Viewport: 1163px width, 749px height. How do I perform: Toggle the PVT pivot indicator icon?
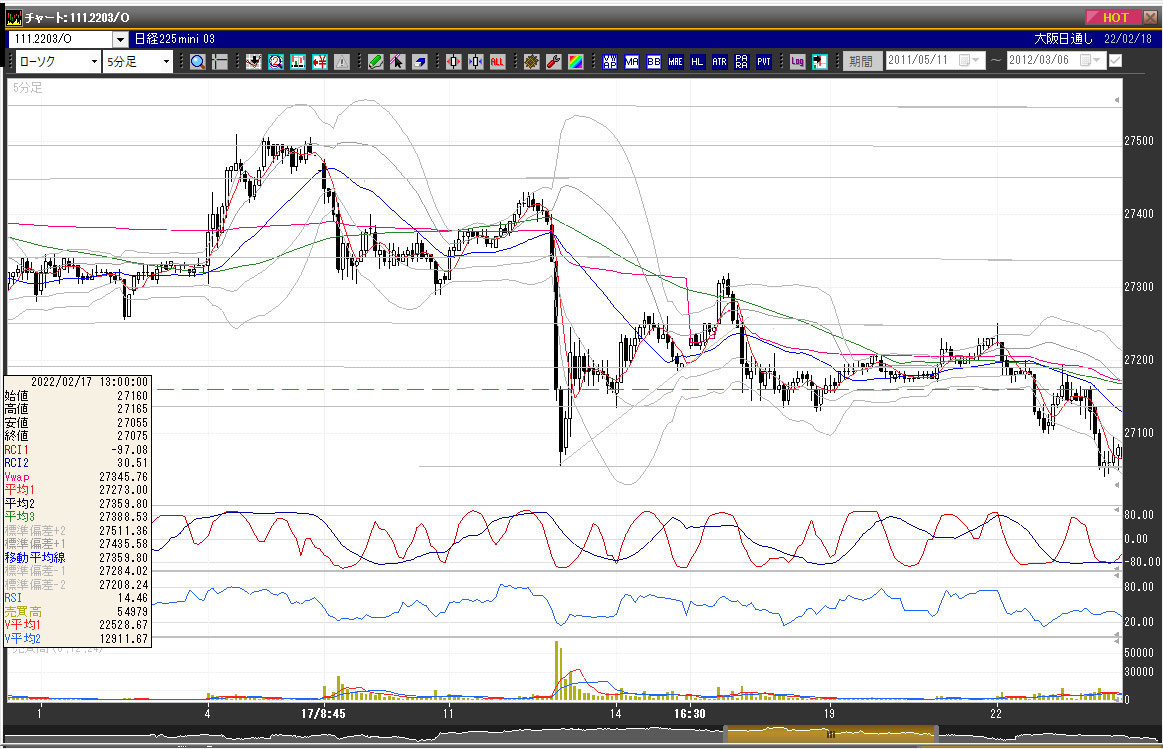click(x=764, y=62)
